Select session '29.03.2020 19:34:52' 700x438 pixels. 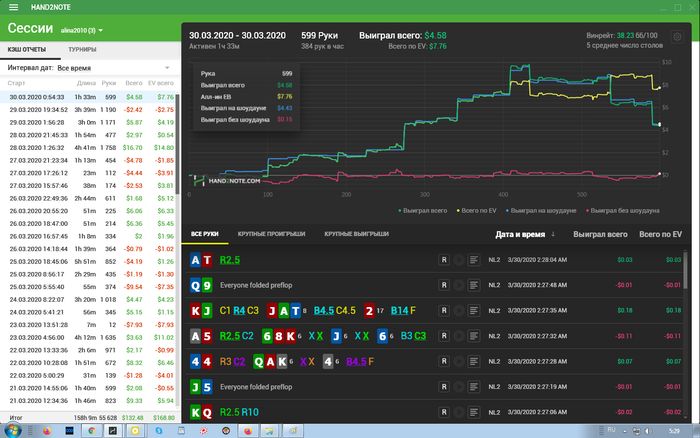(x=88, y=110)
